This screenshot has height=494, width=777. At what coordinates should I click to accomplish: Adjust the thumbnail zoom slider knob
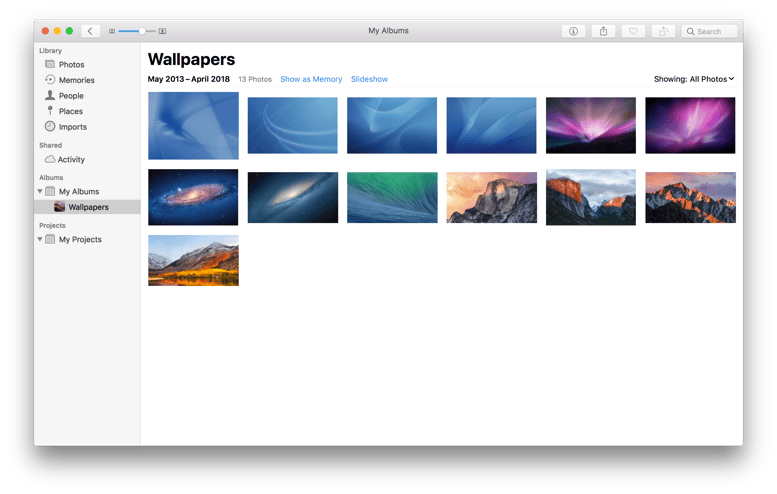[x=142, y=31]
